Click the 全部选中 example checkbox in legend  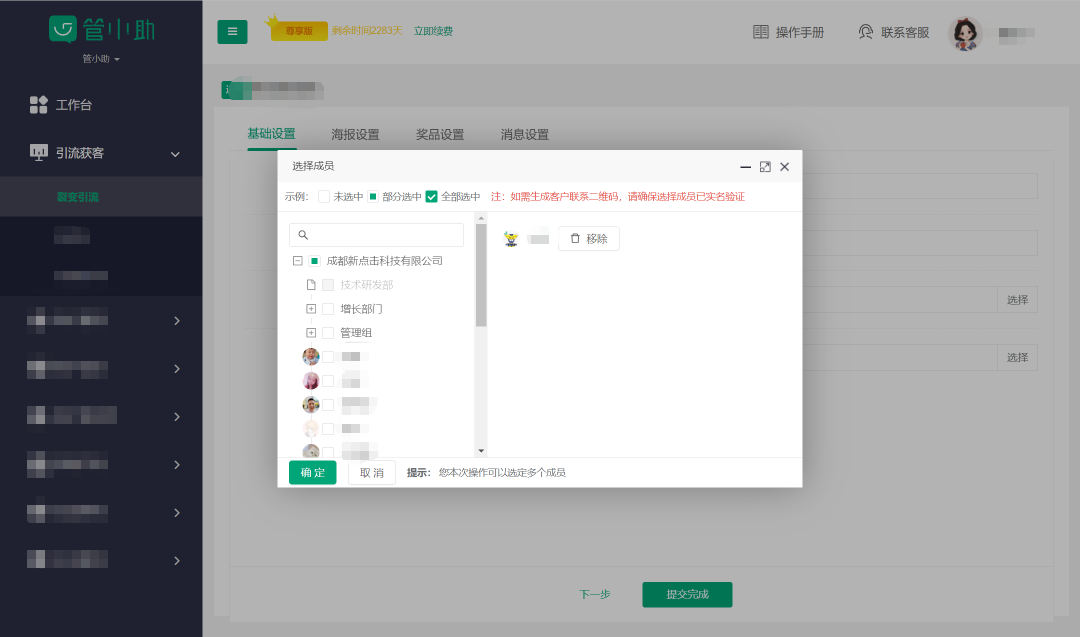click(x=431, y=197)
